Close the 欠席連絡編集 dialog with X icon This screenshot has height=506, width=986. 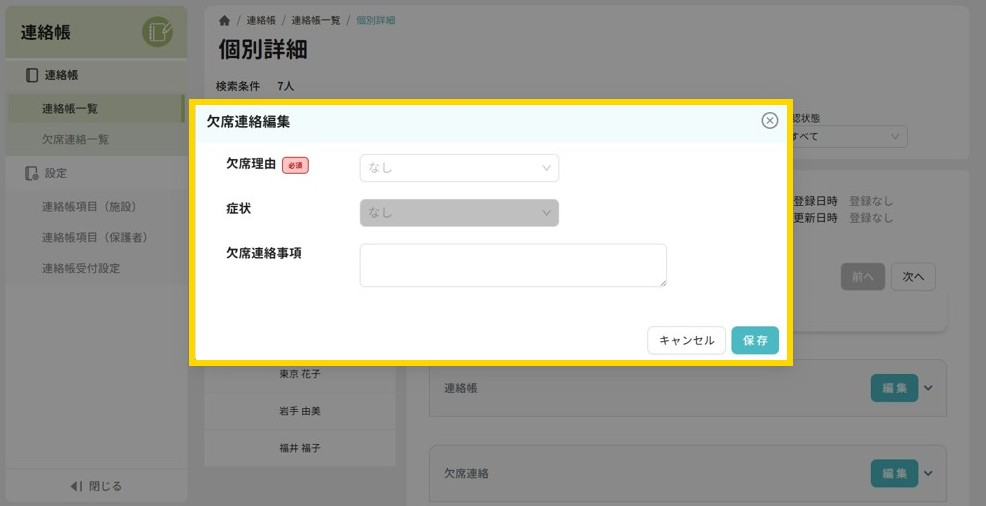(x=769, y=121)
